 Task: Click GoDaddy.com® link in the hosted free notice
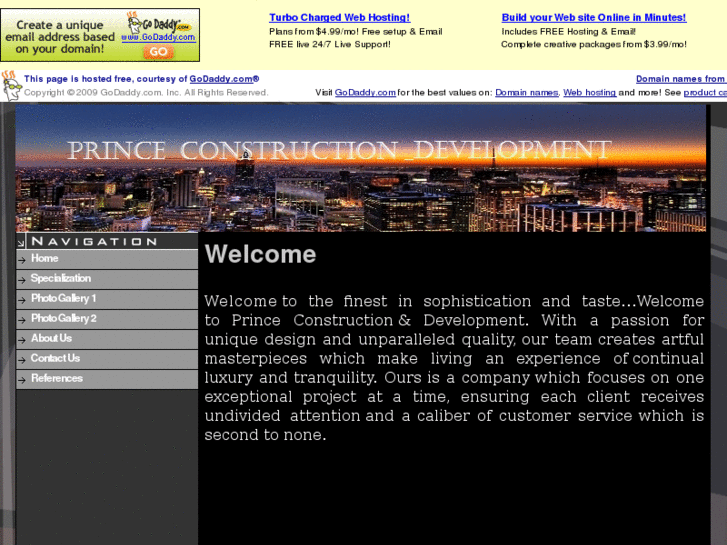coord(225,79)
